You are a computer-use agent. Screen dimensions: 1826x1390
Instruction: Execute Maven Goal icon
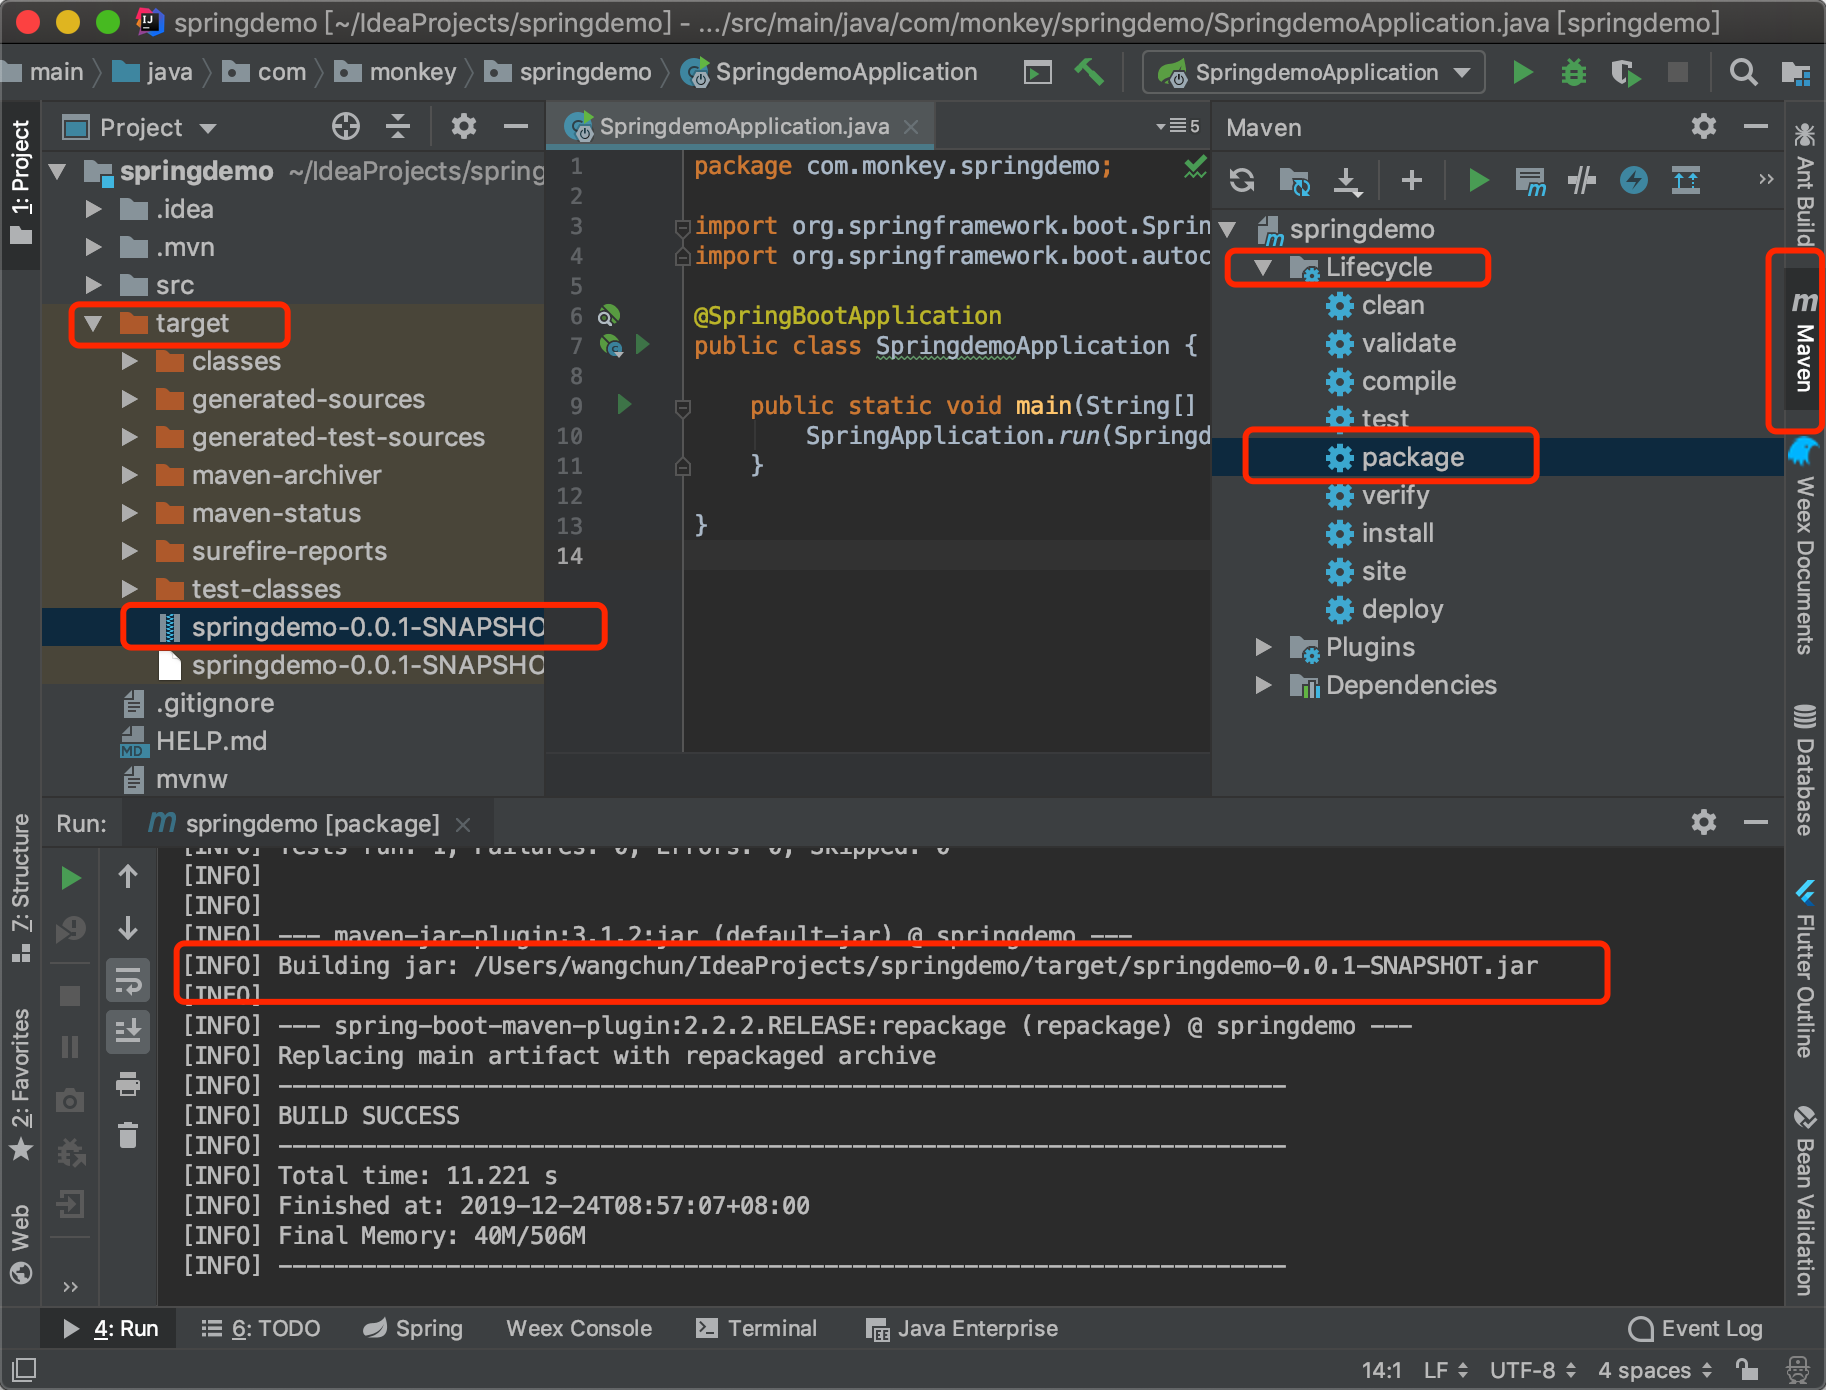coord(1530,181)
